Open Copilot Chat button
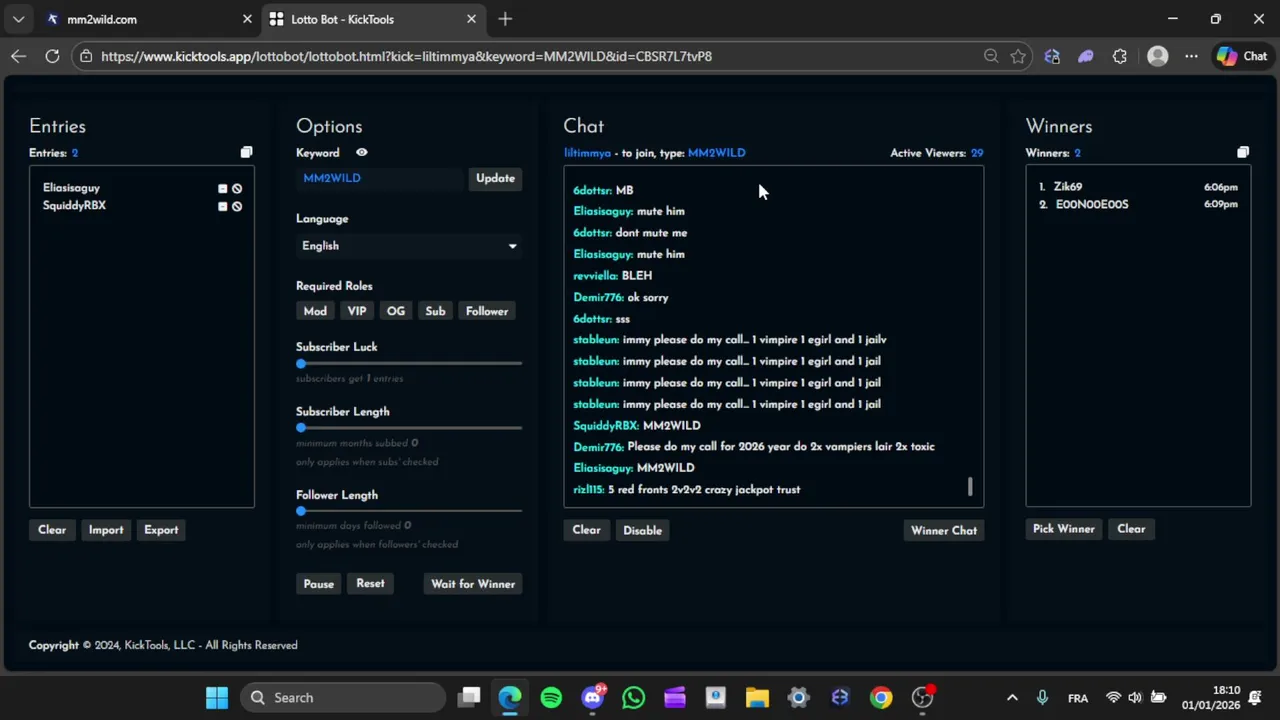 pos(1241,56)
